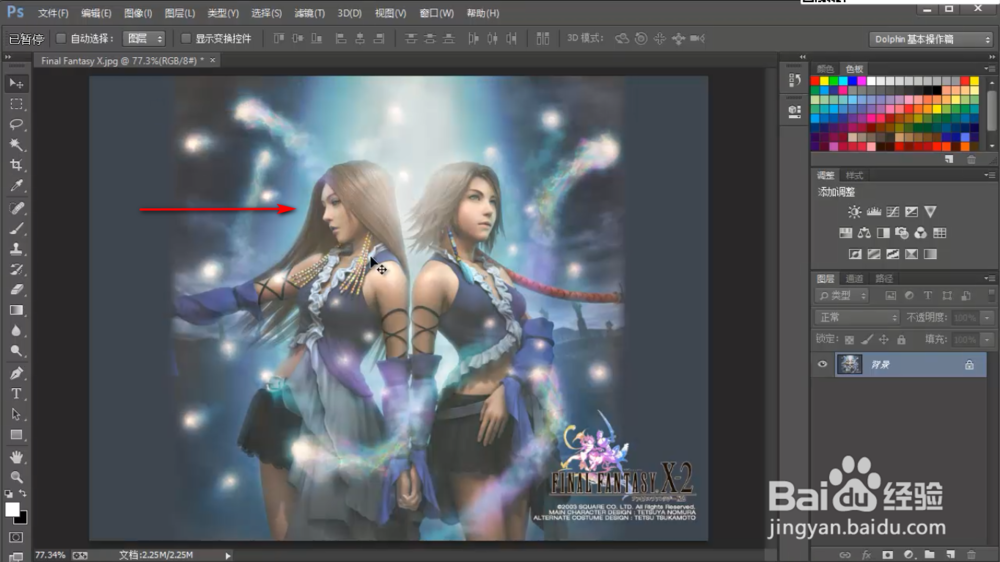Add a Levels adjustment
Image resolution: width=1000 pixels, height=562 pixels.
pos(874,212)
